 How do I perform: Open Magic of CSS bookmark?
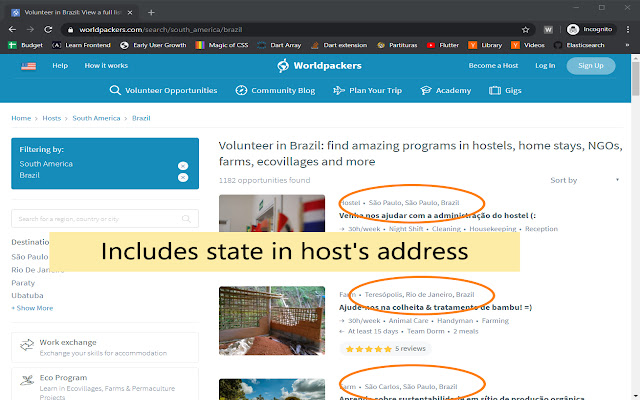coord(222,45)
